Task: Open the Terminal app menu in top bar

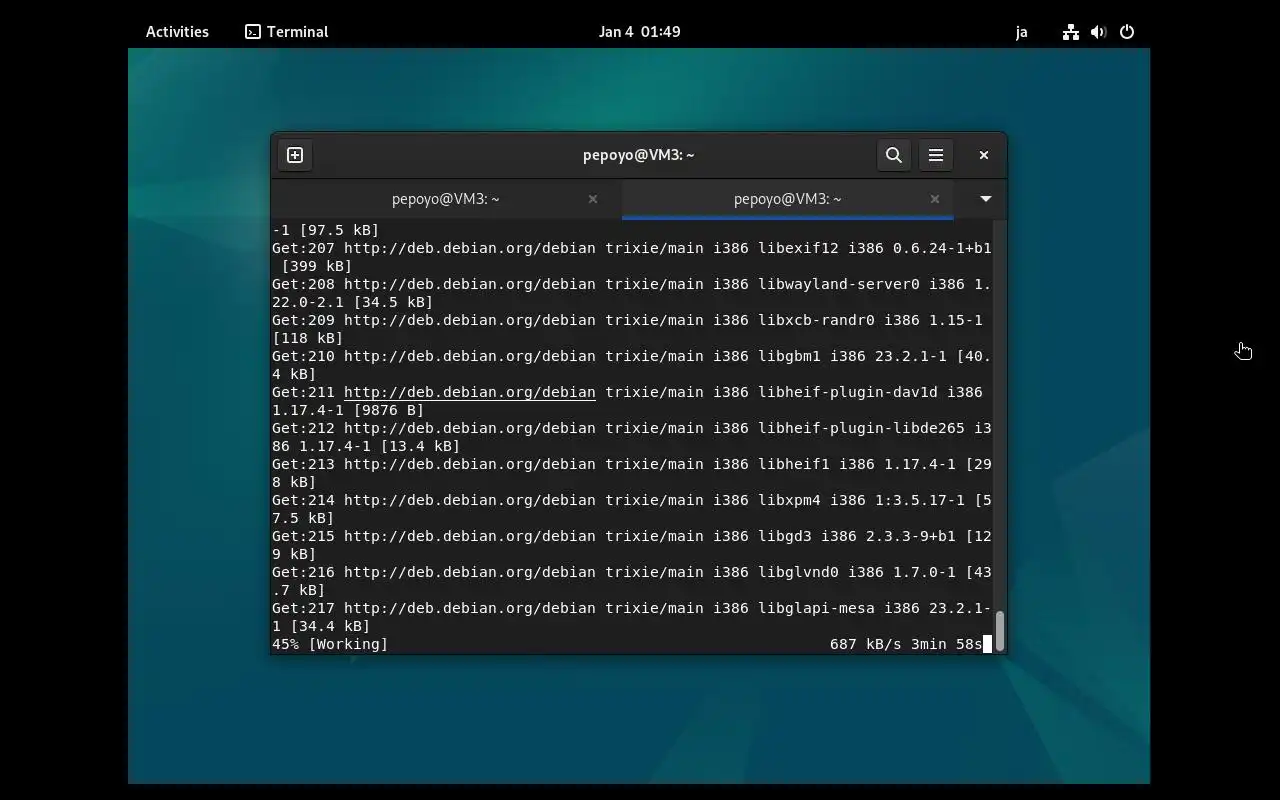Action: (287, 32)
